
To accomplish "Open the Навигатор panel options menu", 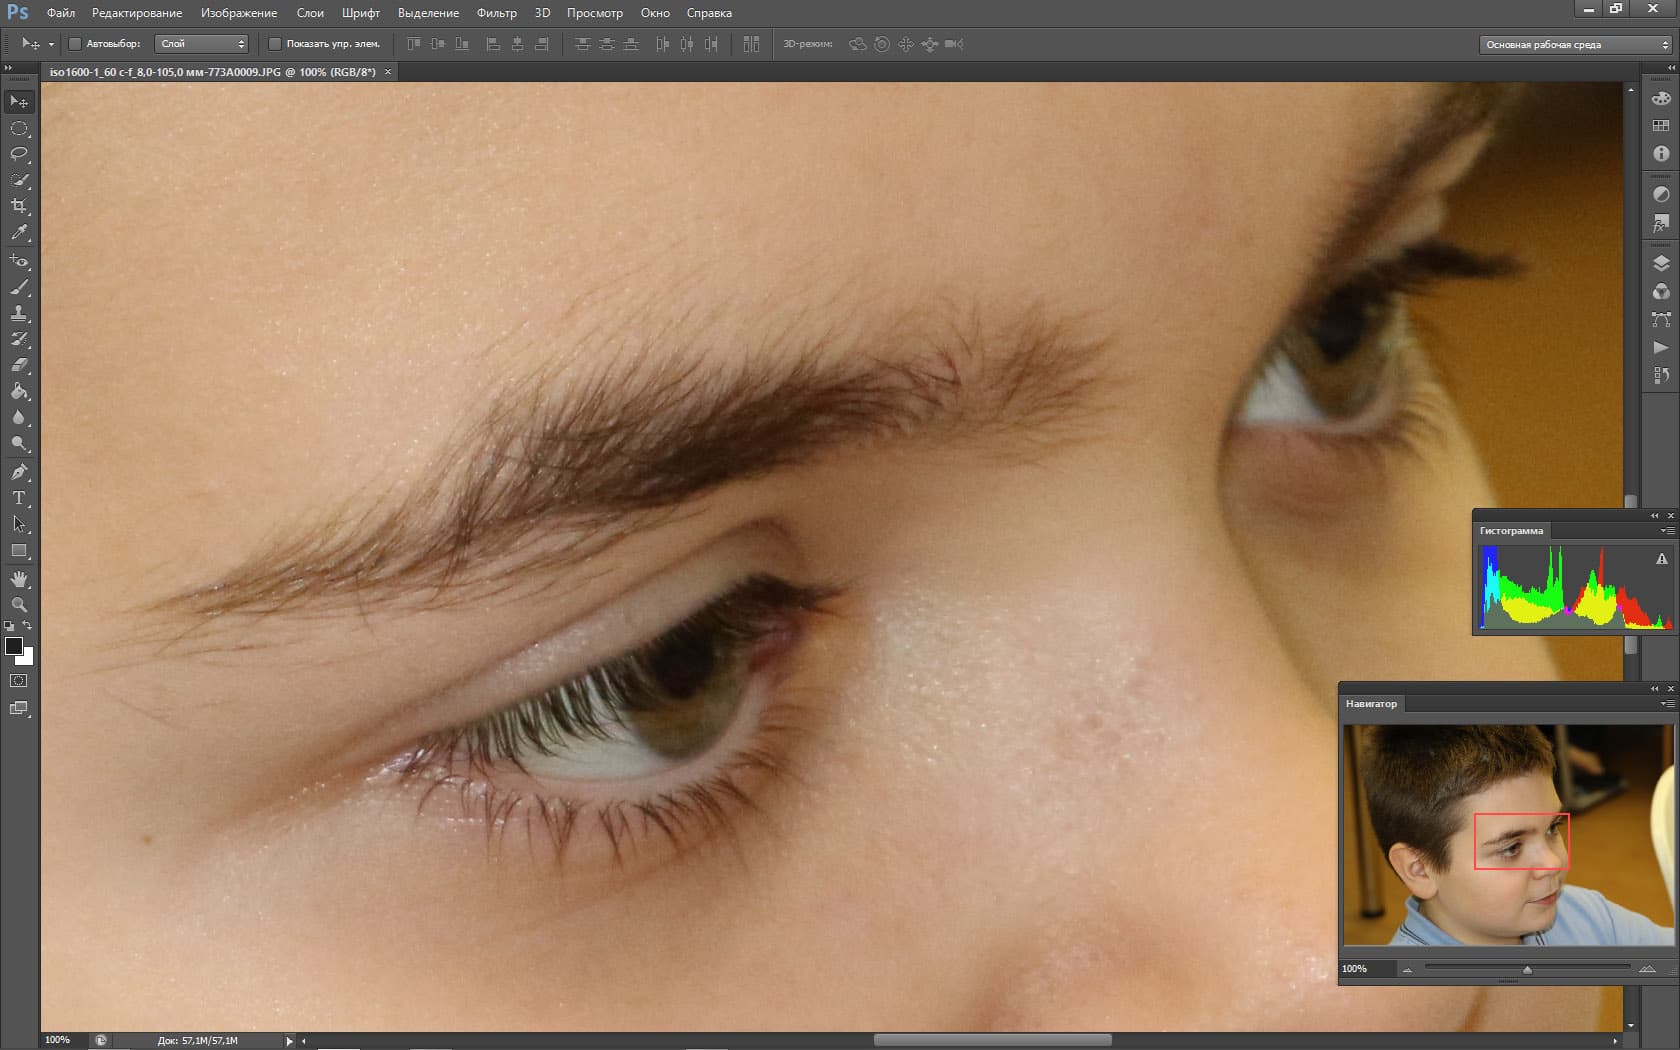I will point(1667,704).
